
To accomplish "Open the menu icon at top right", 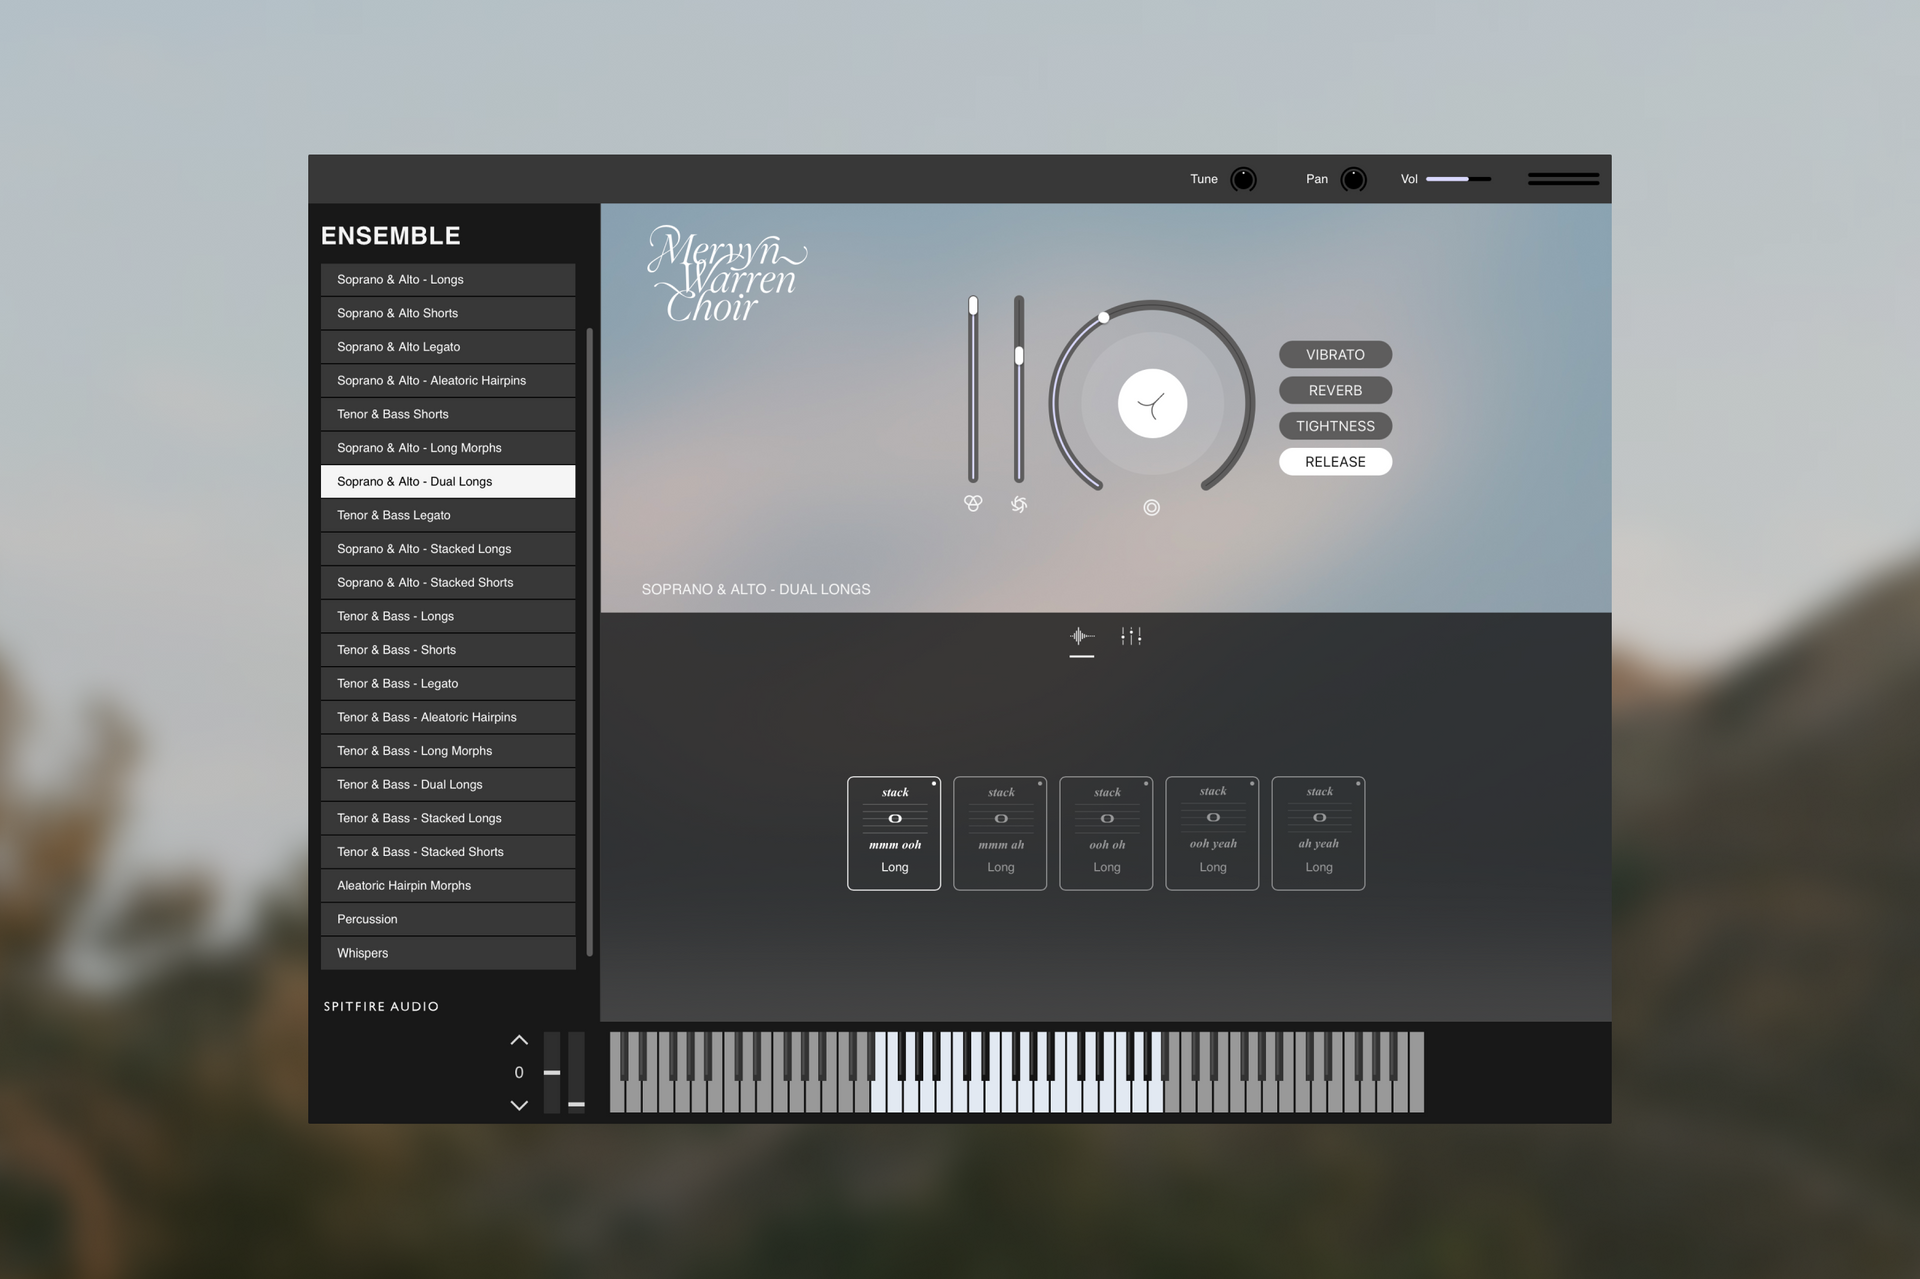I will 1563,179.
